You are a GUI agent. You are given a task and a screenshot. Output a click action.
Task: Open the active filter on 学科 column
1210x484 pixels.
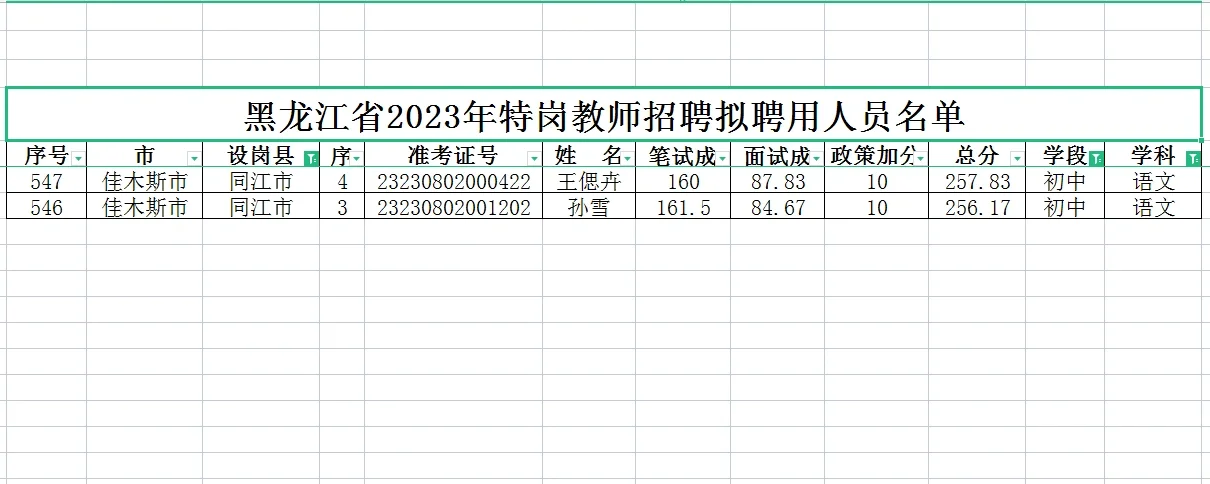tap(1192, 158)
